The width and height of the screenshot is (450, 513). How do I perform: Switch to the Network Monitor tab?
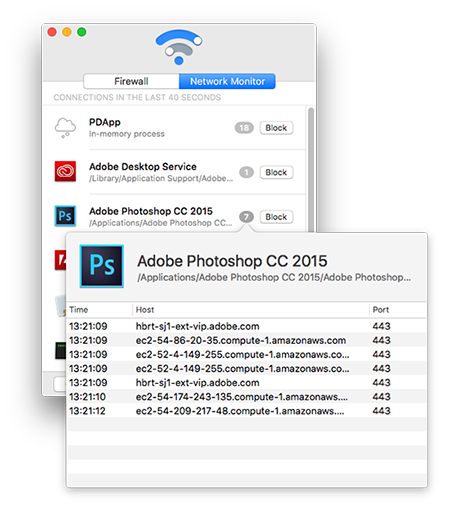click(x=227, y=81)
